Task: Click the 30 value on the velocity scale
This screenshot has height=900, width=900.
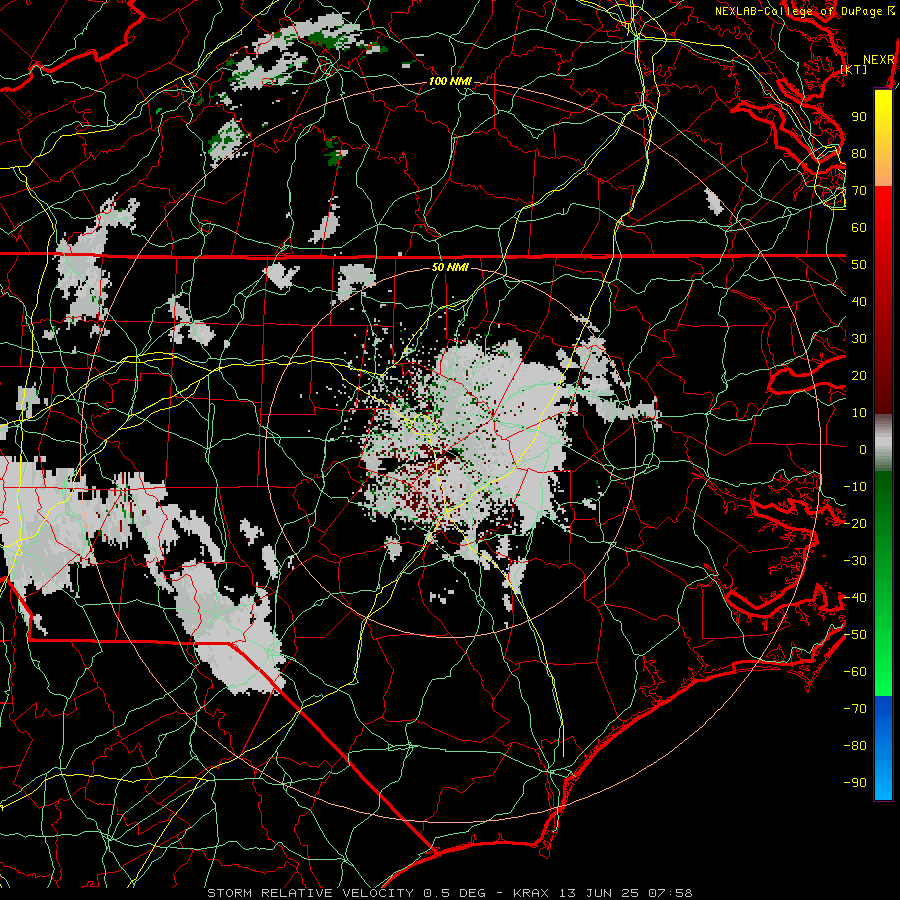Action: (859, 339)
